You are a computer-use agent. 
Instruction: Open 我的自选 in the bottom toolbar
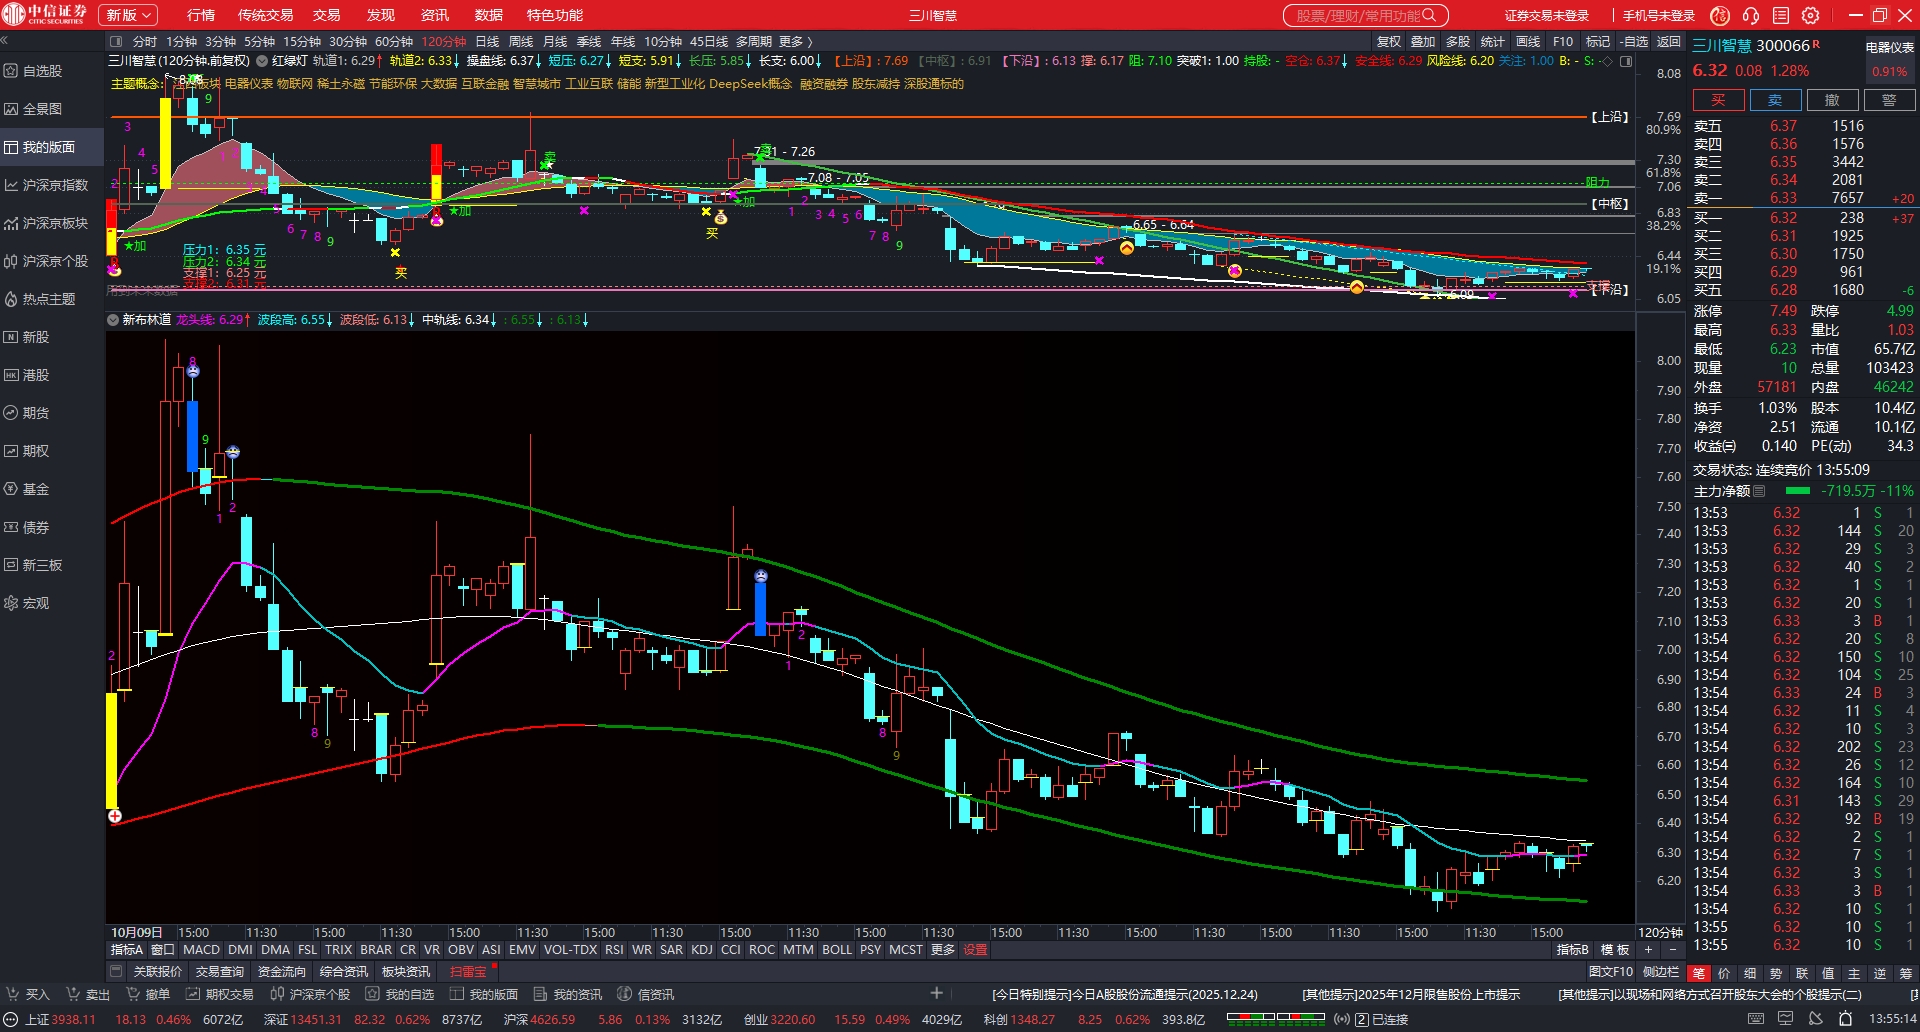coord(400,994)
